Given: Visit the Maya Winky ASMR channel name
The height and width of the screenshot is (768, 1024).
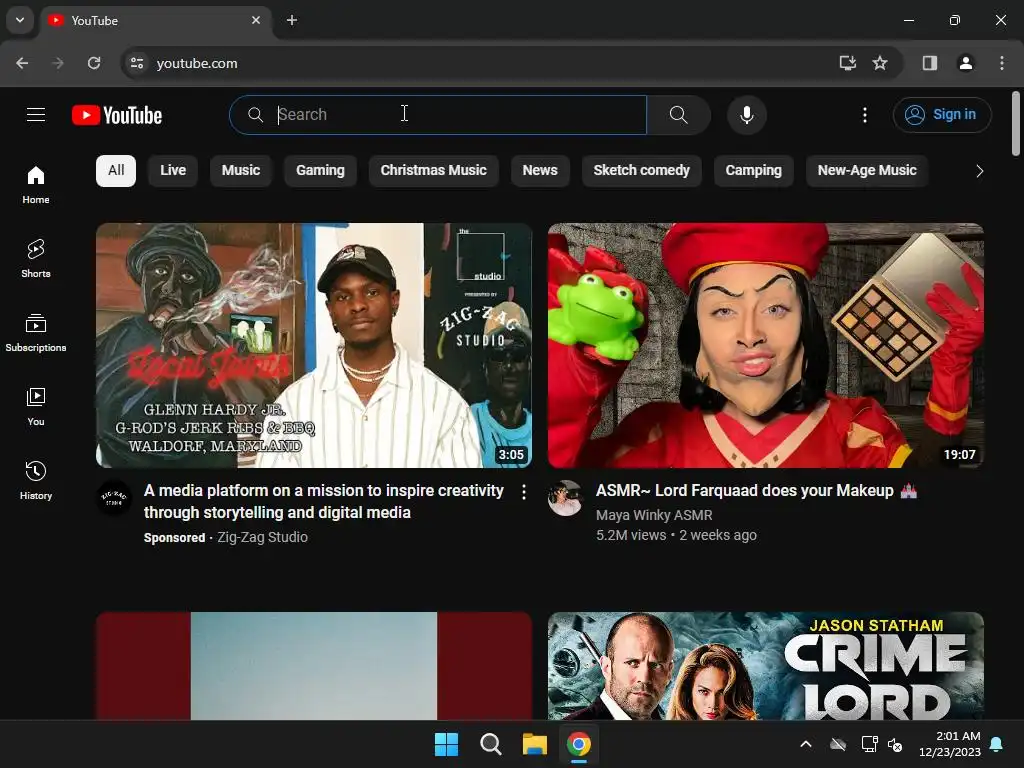Looking at the screenshot, I should (654, 515).
